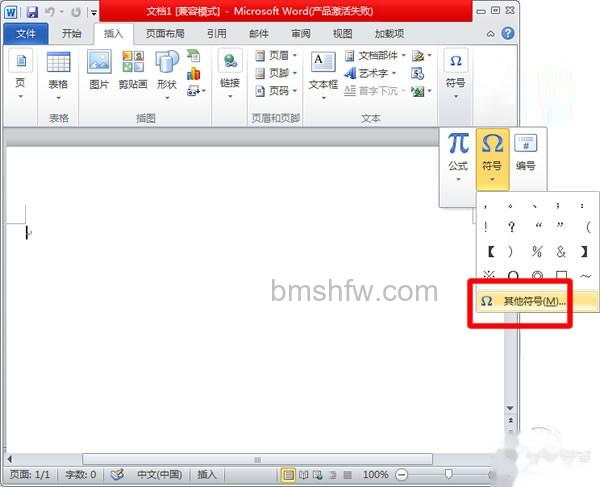Click the 字数: 0 word count
Screen dimensions: 600x487
(x=80, y=475)
